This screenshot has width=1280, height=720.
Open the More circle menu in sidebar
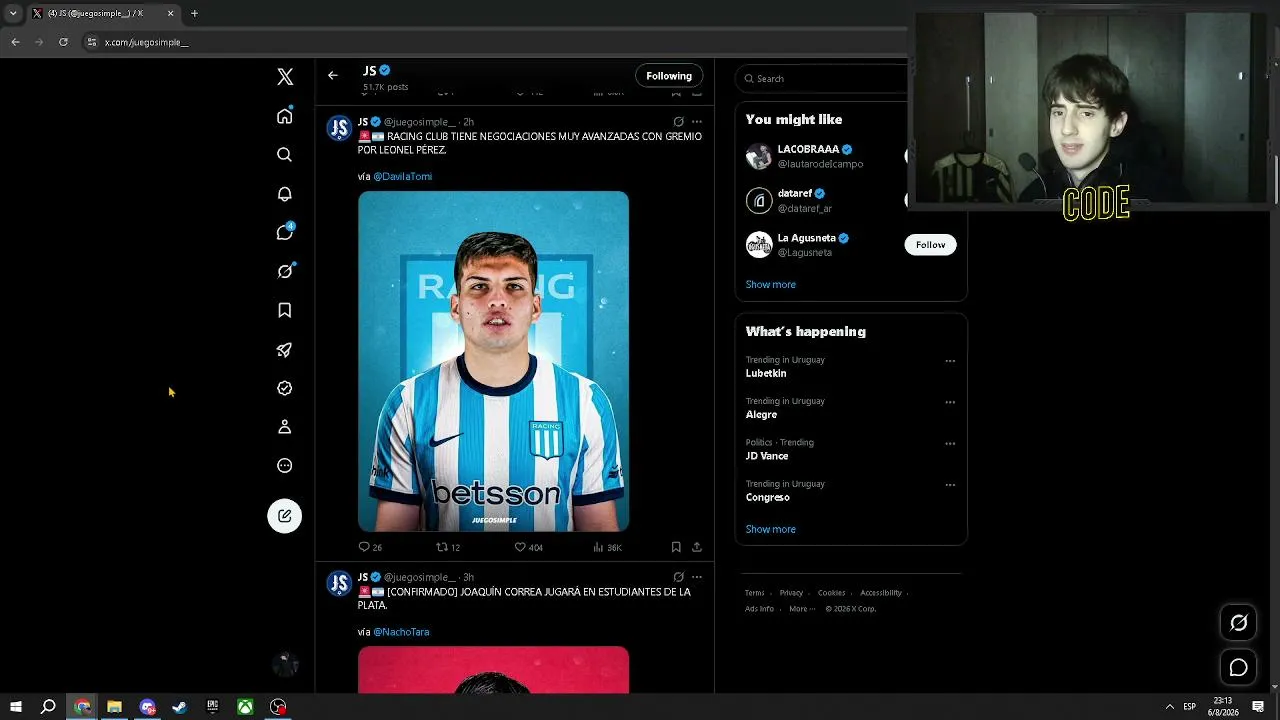(x=285, y=466)
